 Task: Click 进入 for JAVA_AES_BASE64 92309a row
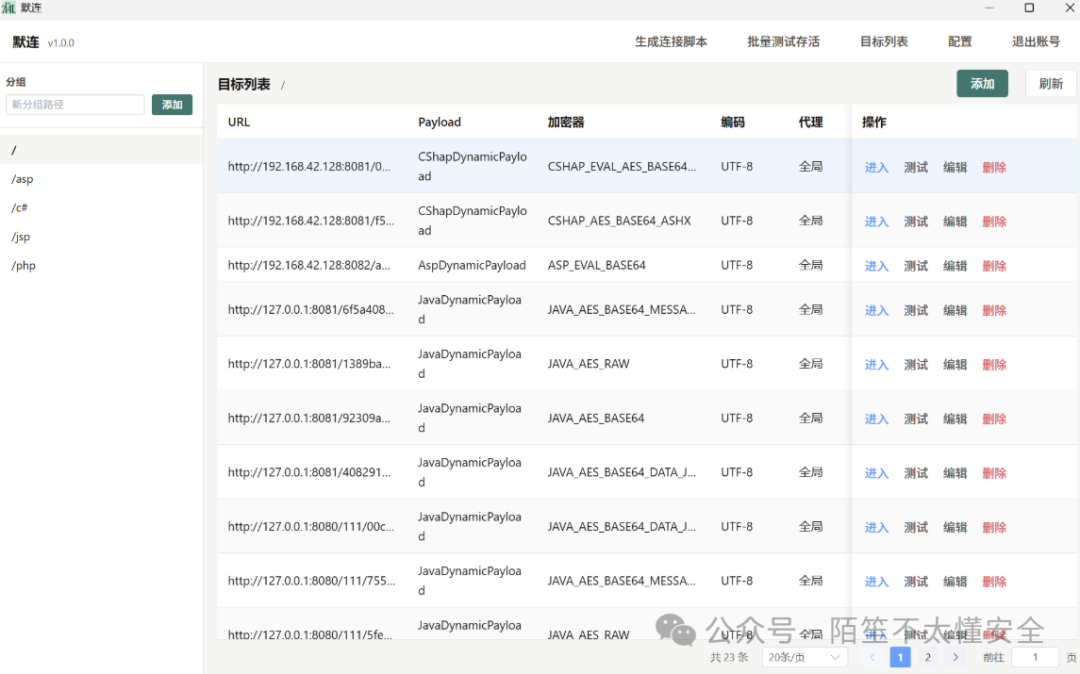tap(876, 419)
